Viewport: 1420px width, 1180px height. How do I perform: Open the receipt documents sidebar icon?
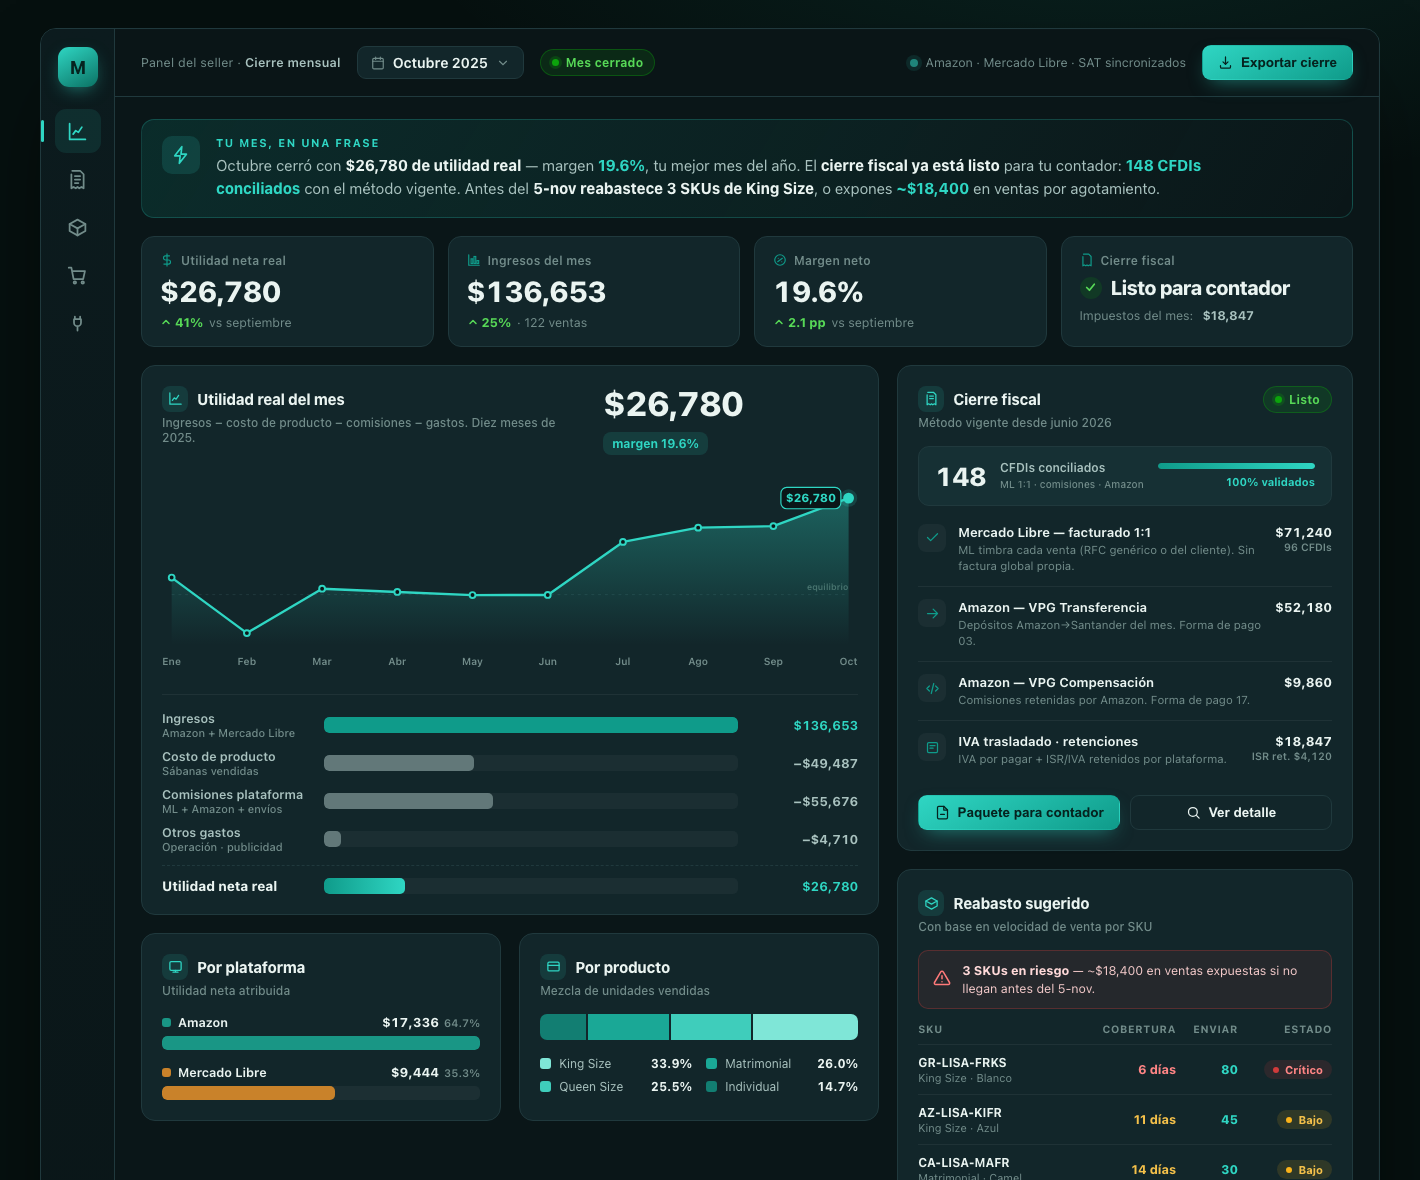(78, 180)
